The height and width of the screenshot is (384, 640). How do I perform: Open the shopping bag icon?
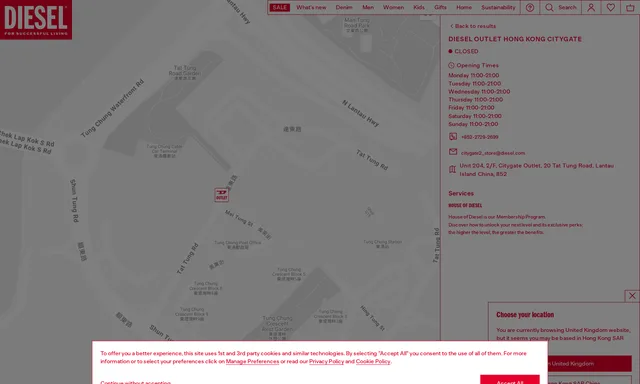[630, 7]
